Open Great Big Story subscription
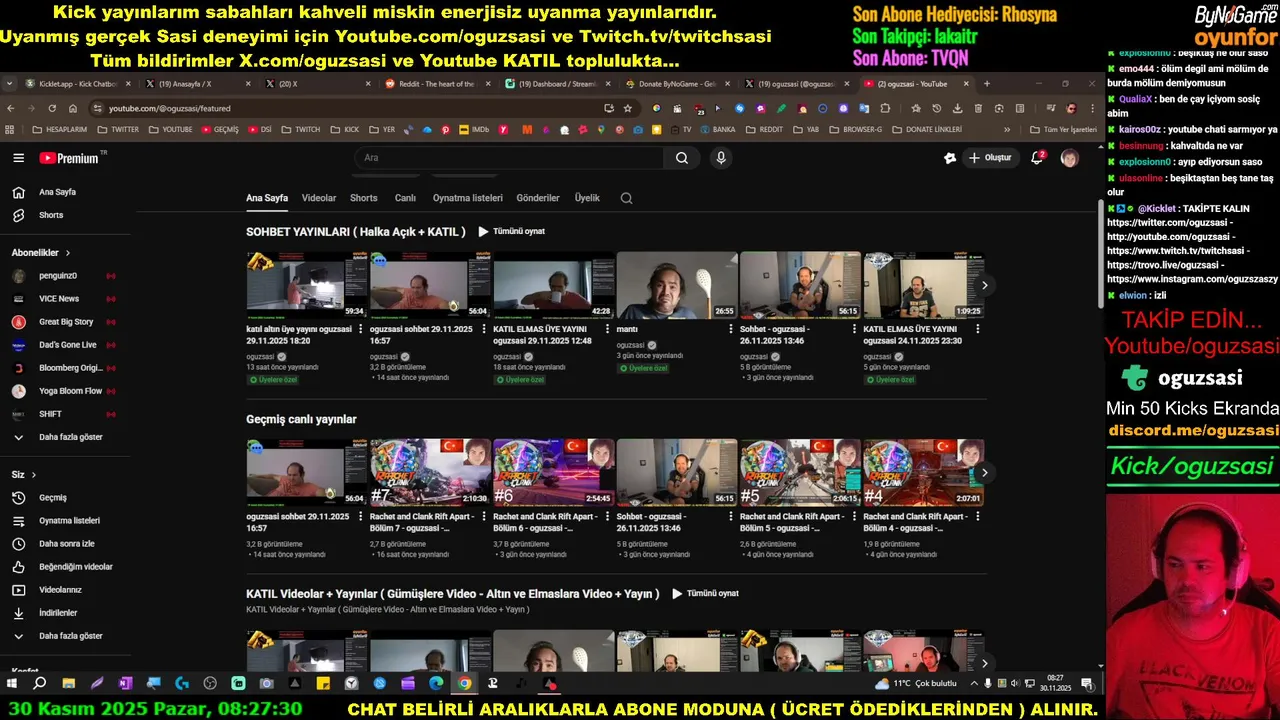This screenshot has height=720, width=1280. click(x=65, y=322)
